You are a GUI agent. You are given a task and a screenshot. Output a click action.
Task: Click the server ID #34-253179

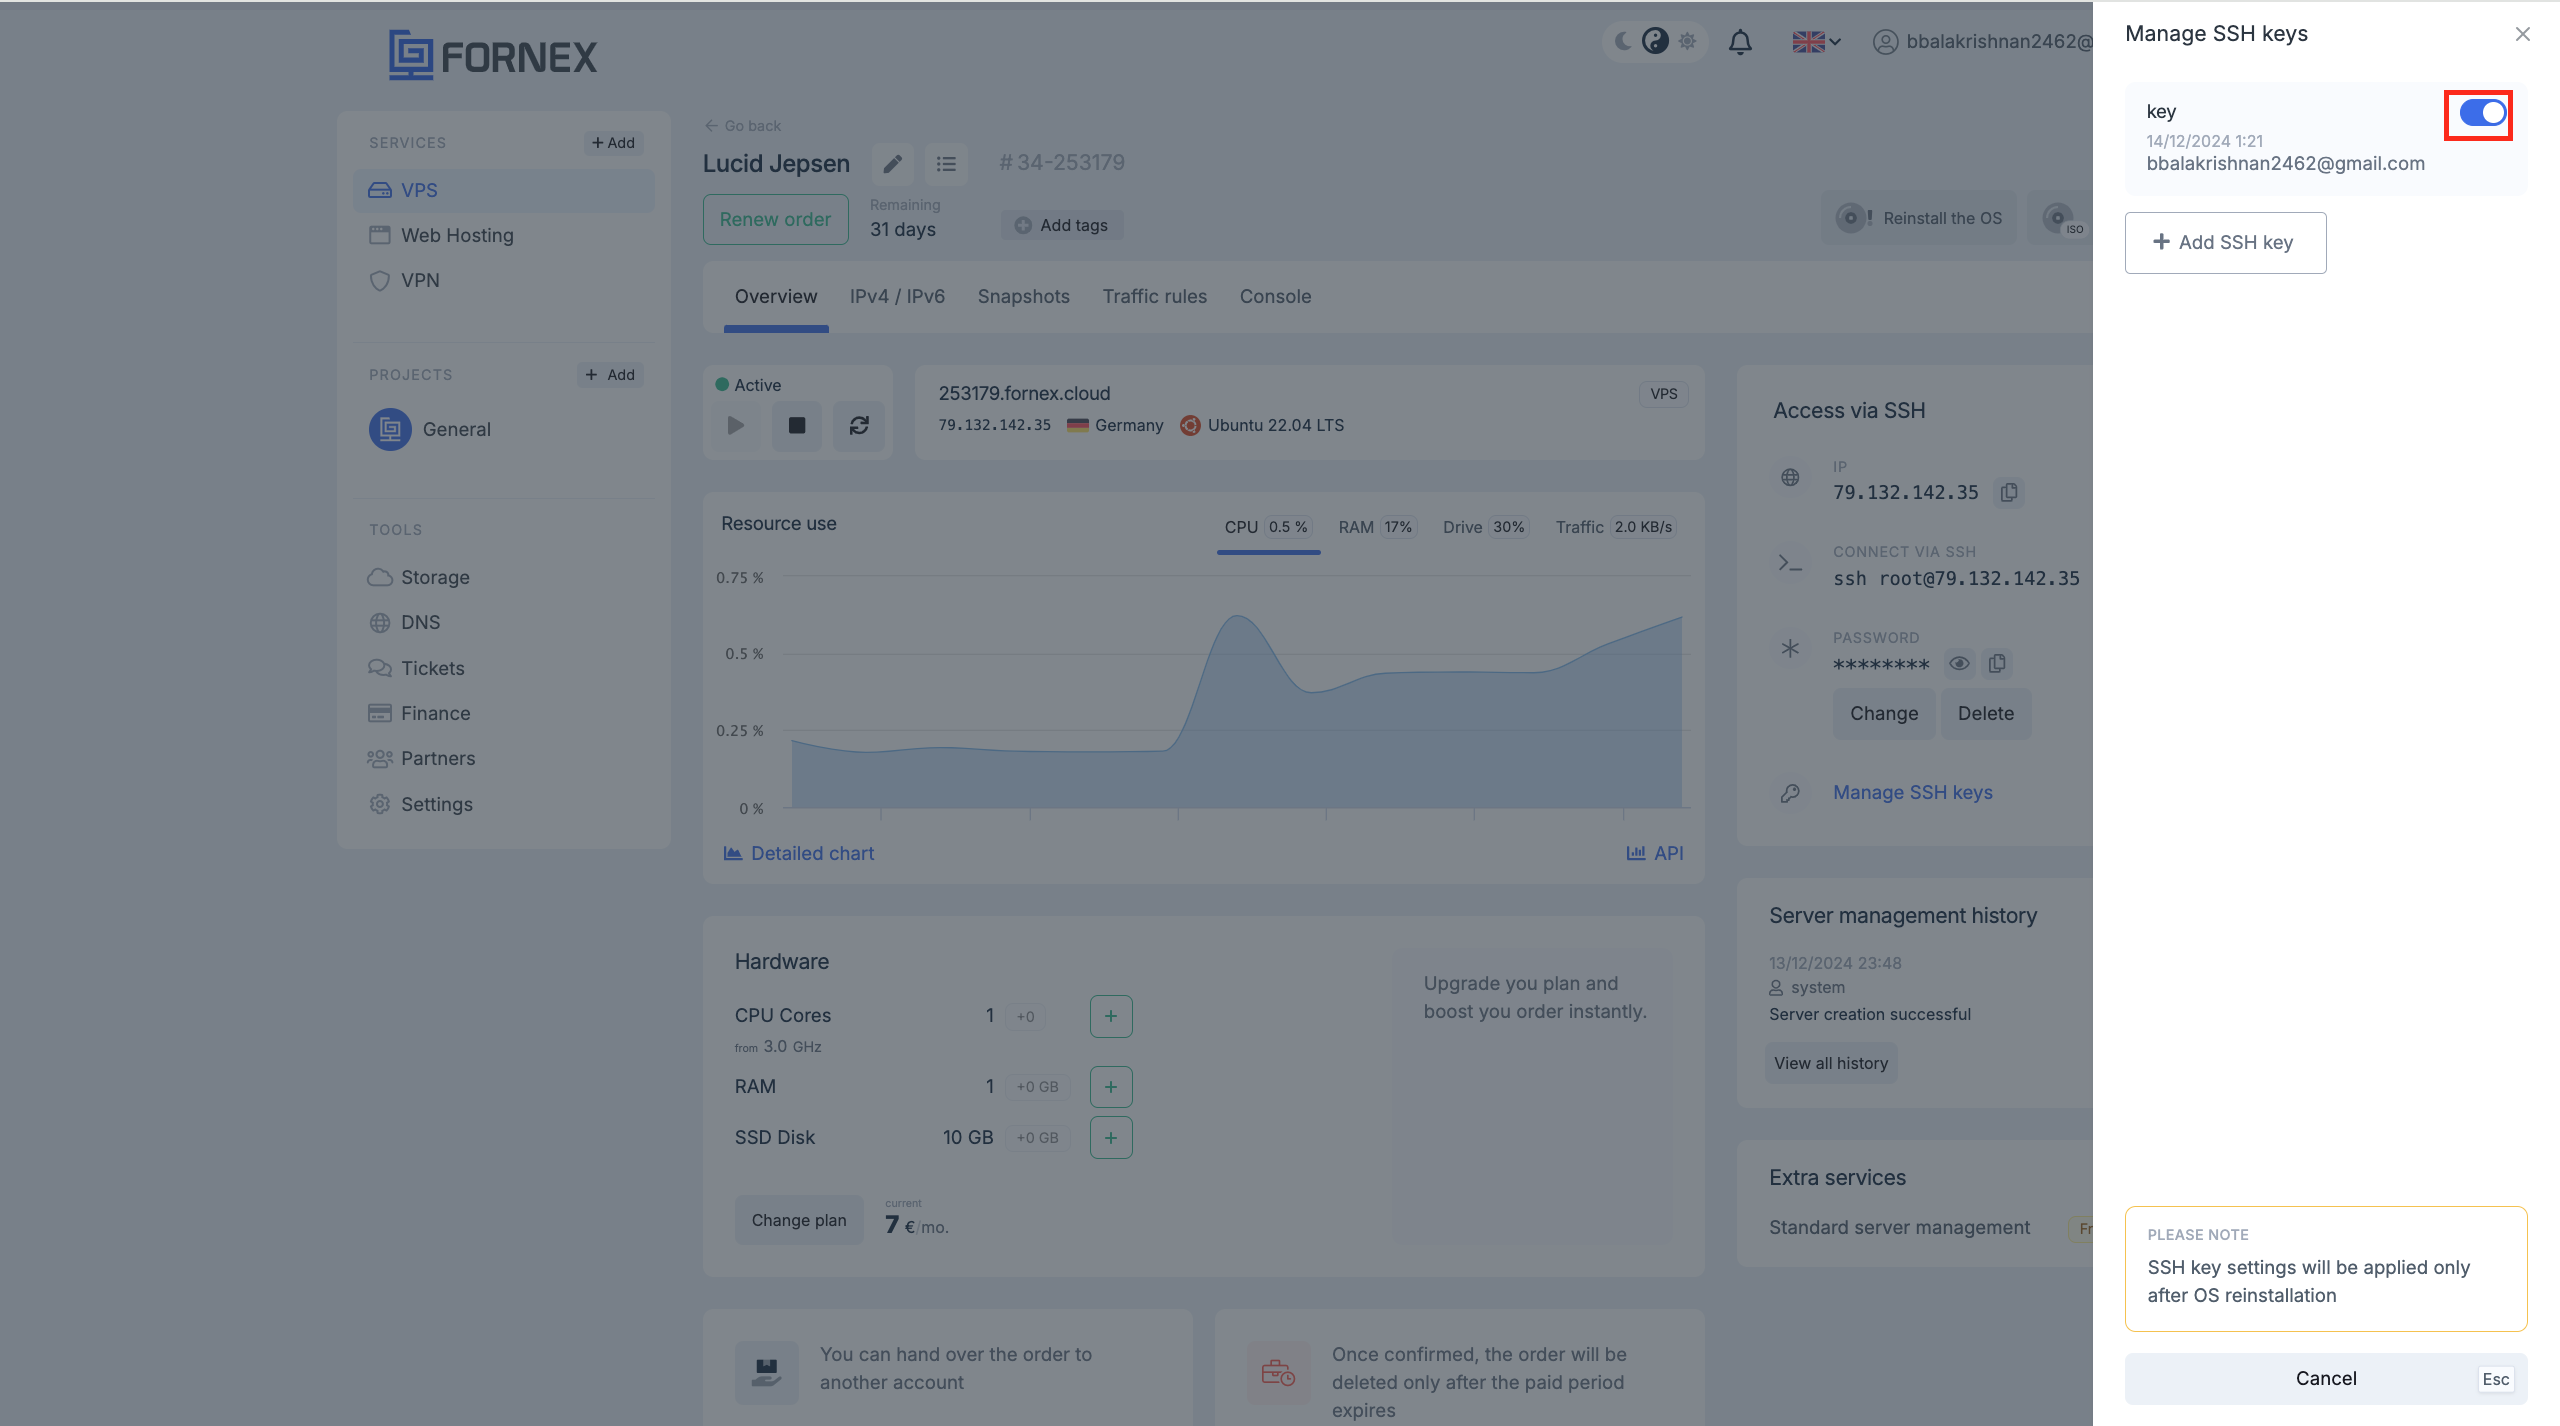1062,162
